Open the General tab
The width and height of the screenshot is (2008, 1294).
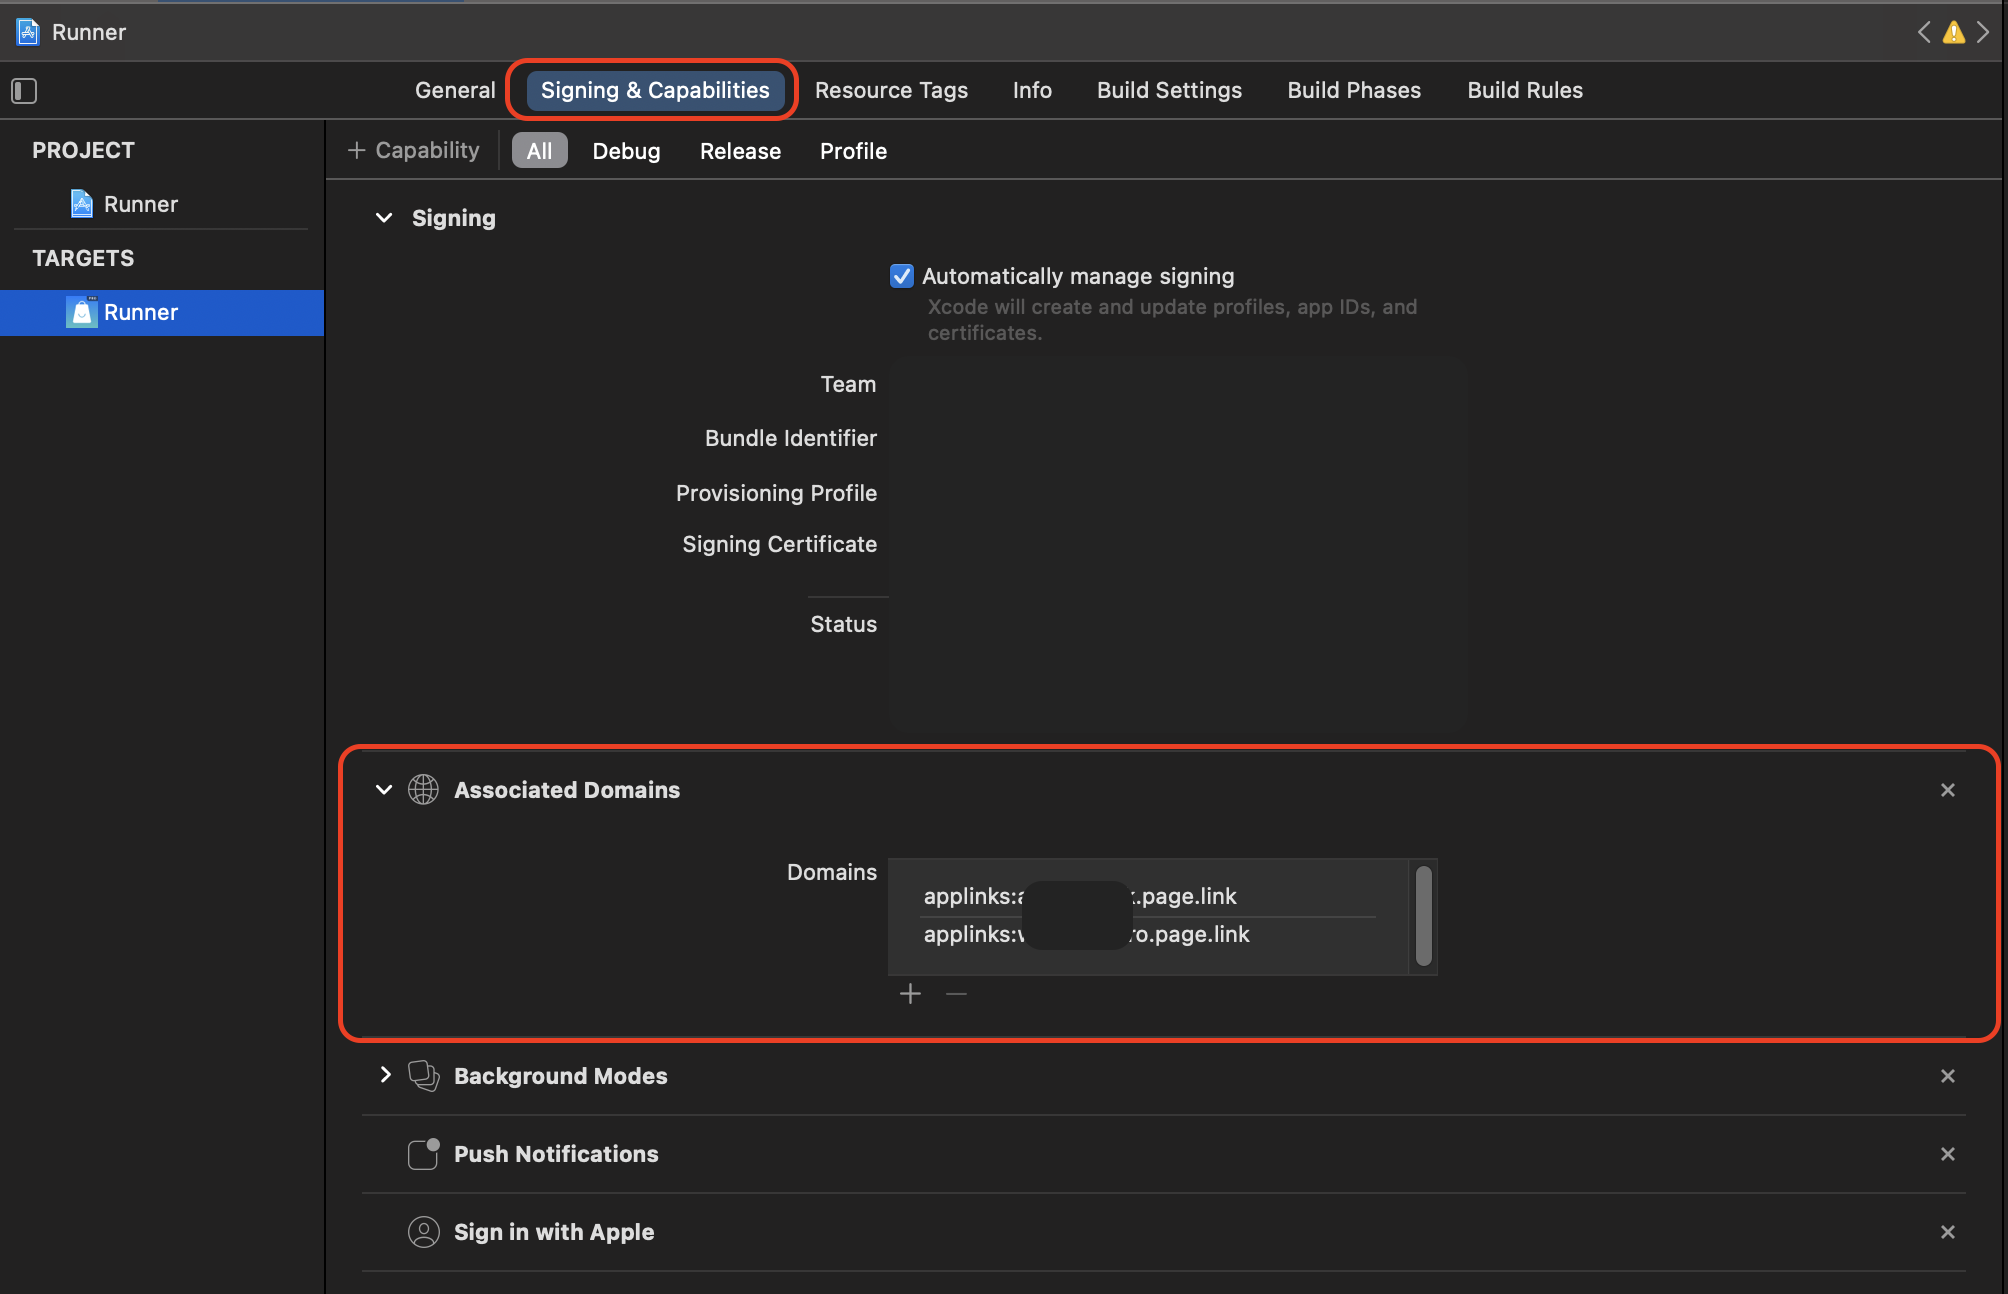point(455,90)
